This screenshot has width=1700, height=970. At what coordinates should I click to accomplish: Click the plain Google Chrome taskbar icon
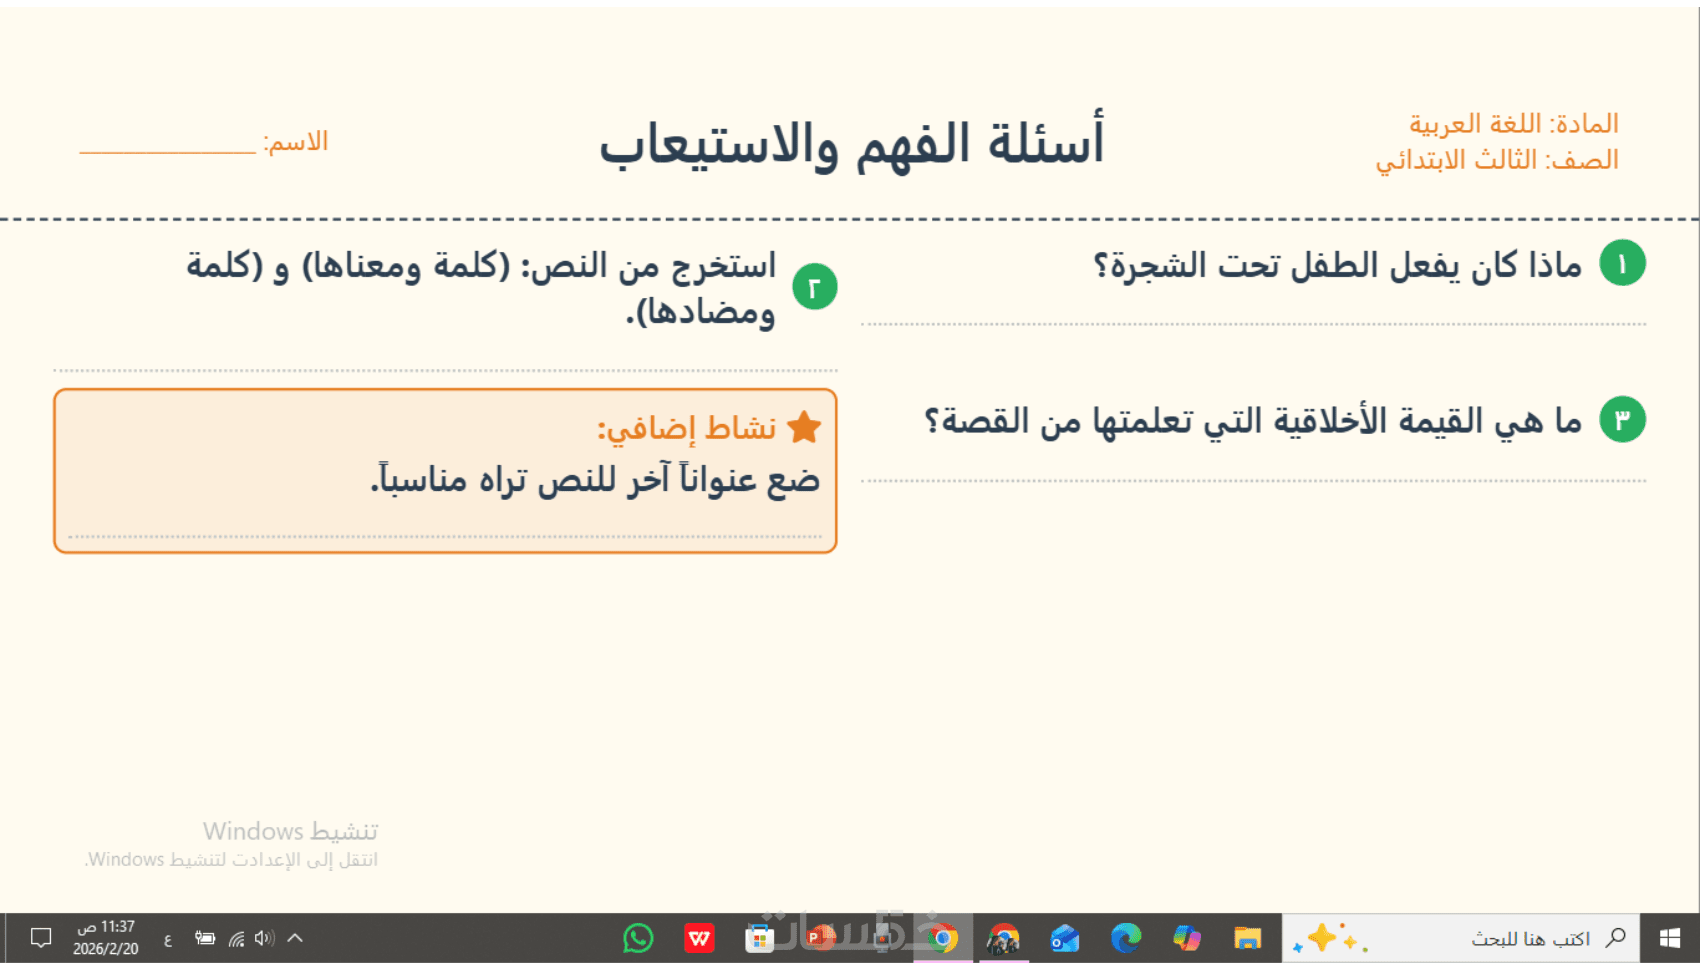pyautogui.click(x=942, y=938)
